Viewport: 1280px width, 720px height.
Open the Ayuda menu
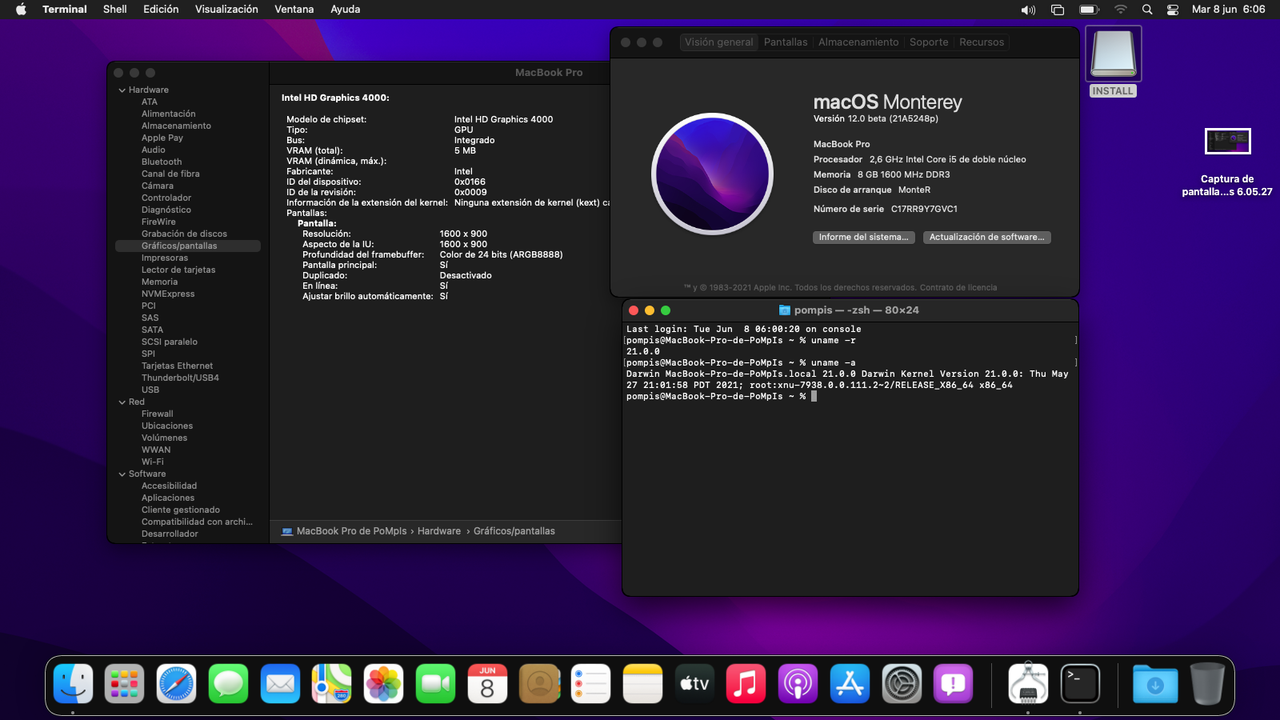[344, 9]
